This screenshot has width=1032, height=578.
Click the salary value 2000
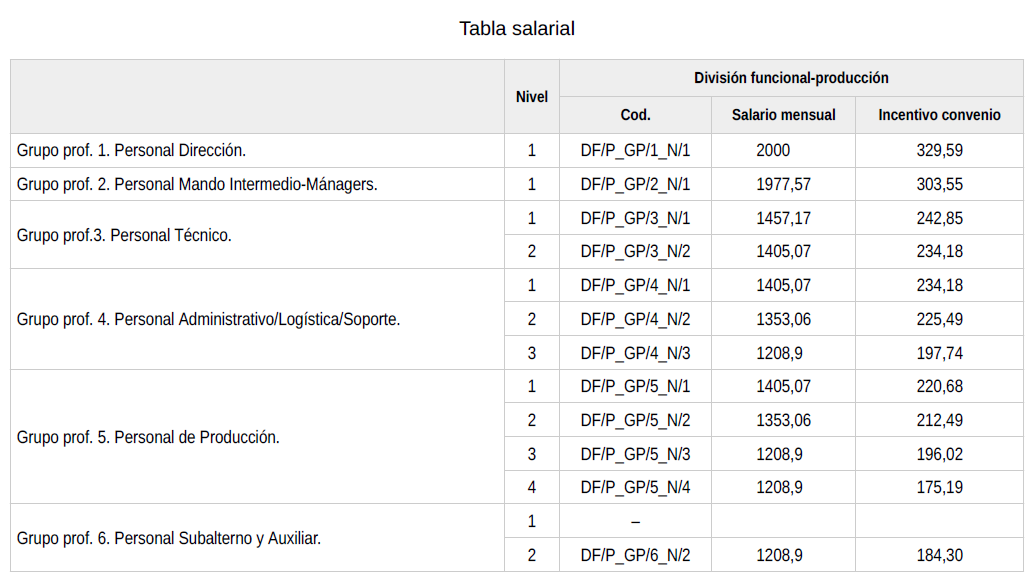[x=773, y=151]
